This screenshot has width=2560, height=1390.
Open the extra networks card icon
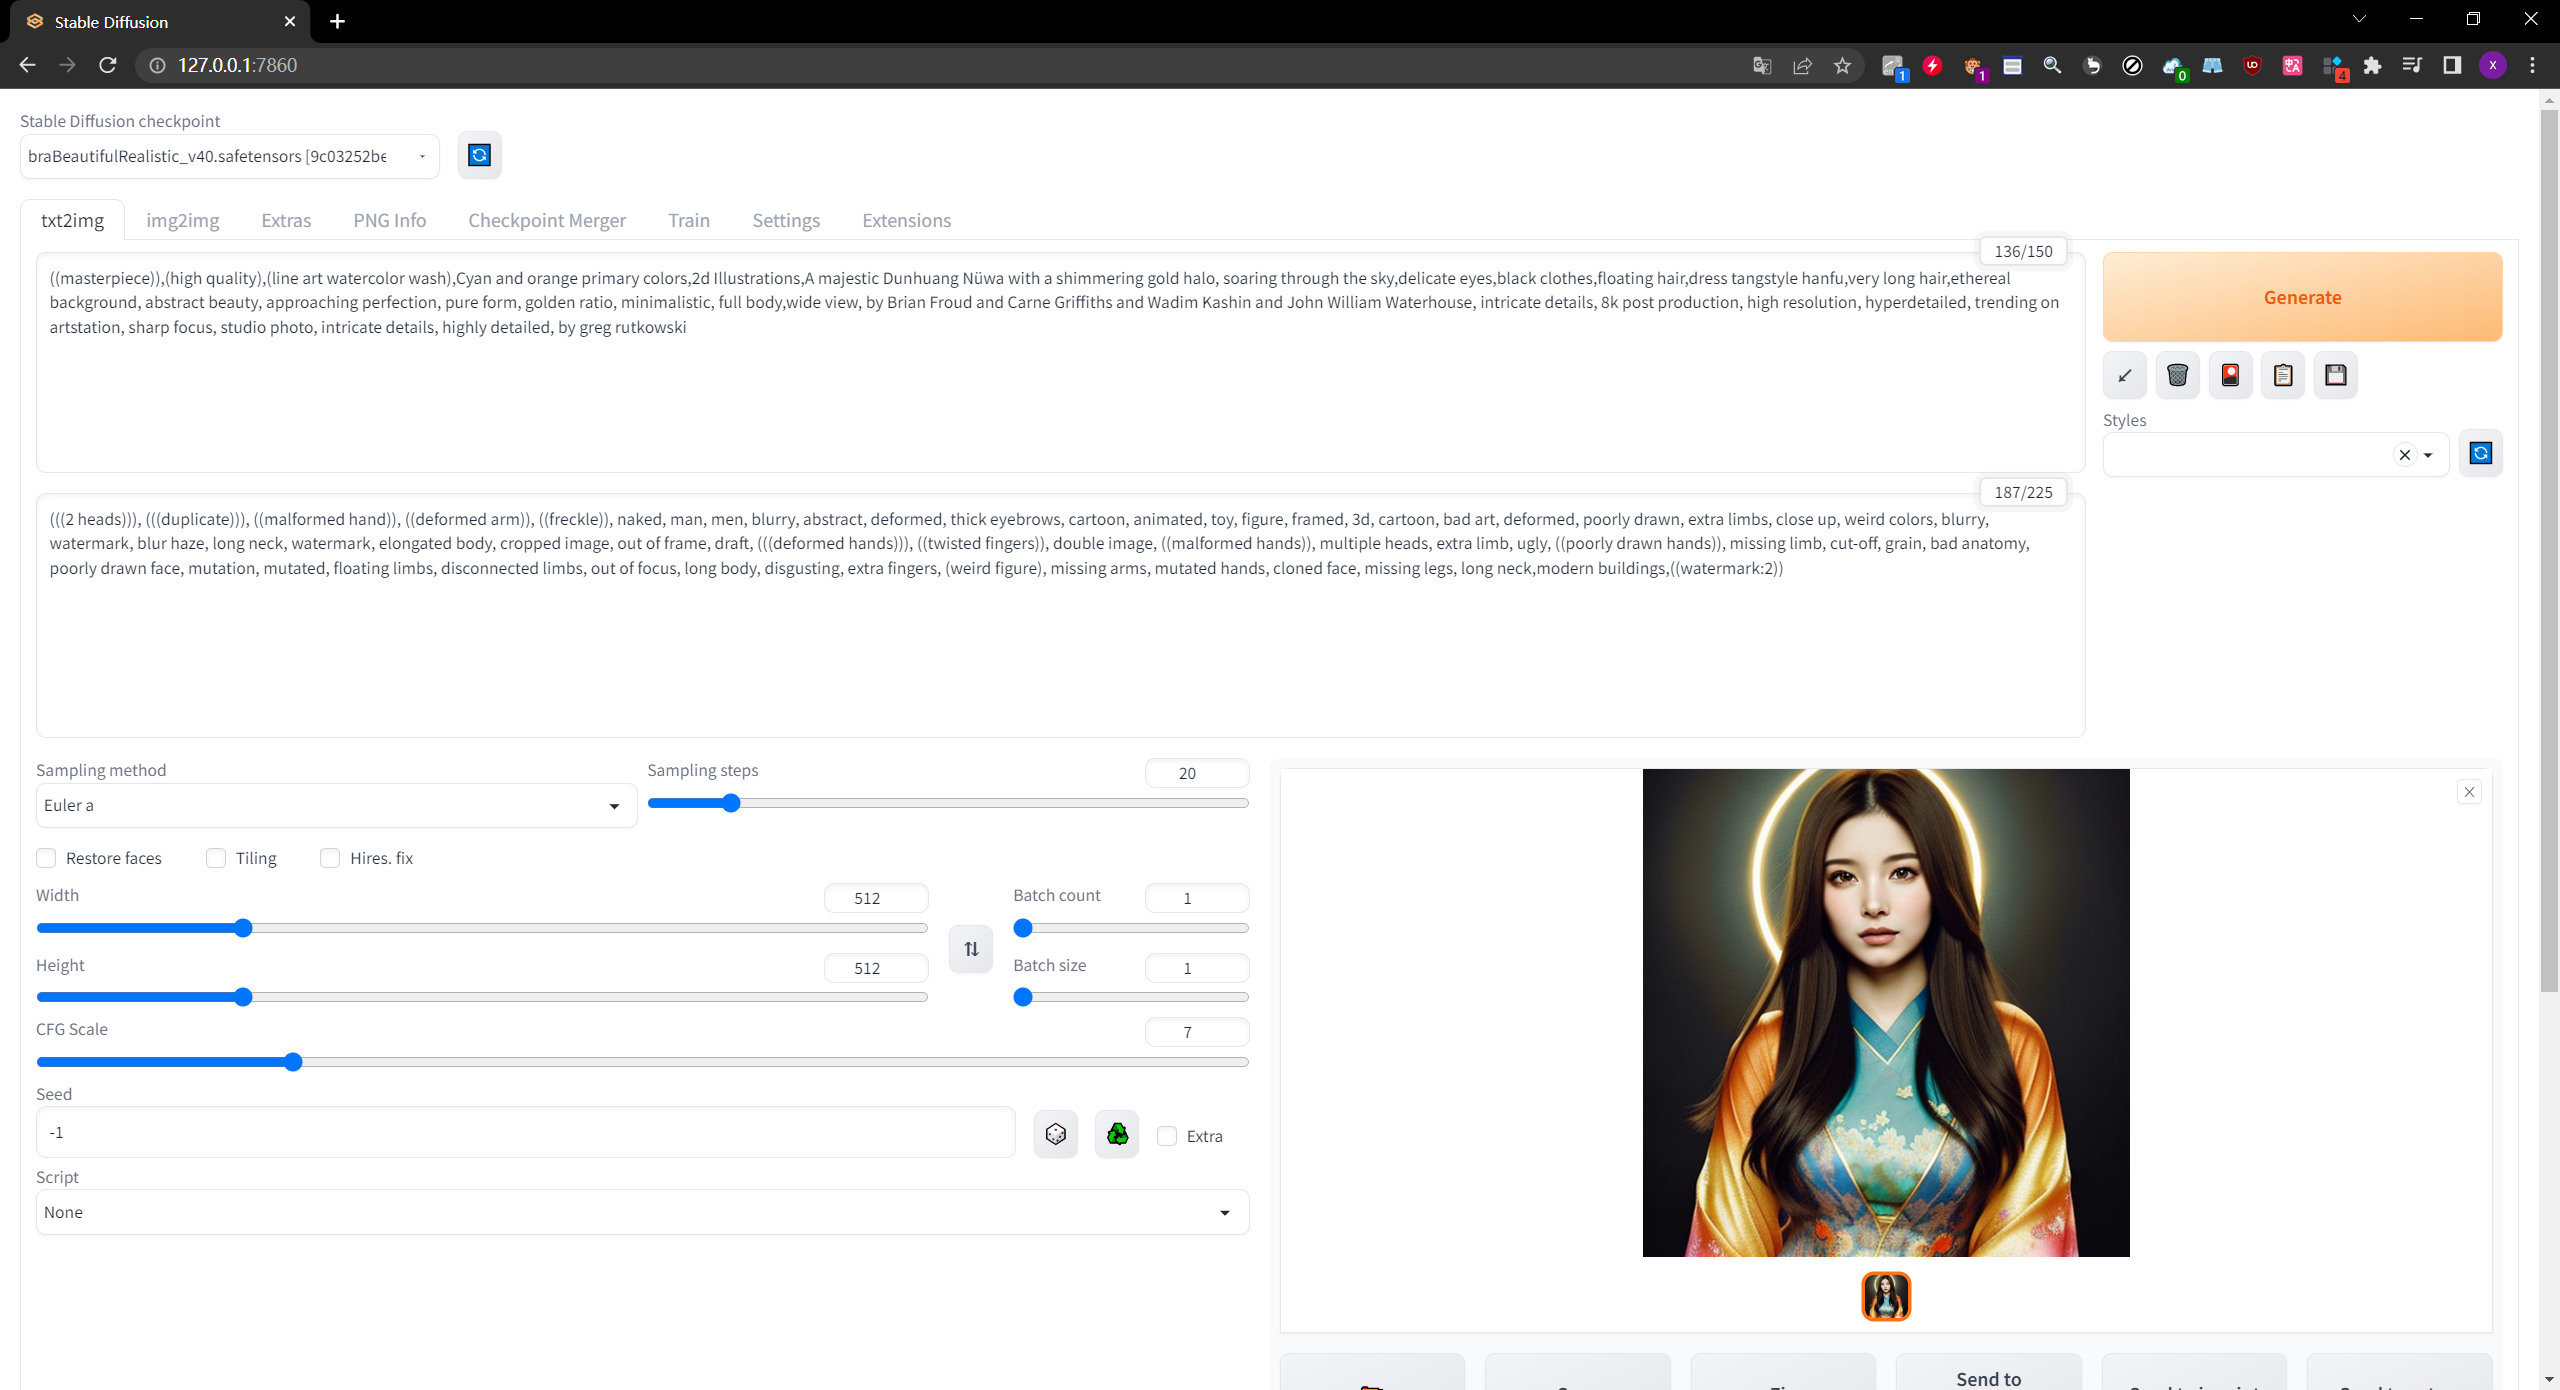point(2230,375)
